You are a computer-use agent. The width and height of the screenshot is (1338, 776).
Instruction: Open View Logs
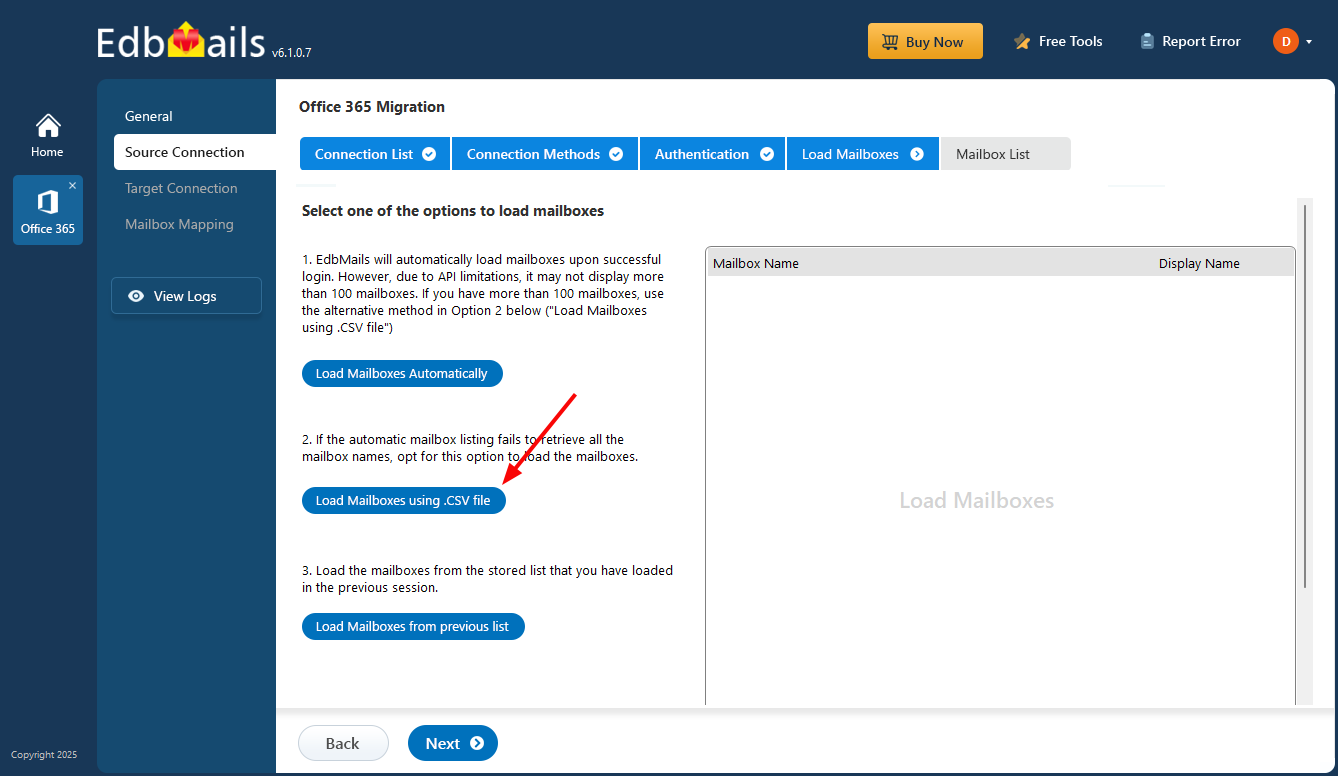point(186,296)
